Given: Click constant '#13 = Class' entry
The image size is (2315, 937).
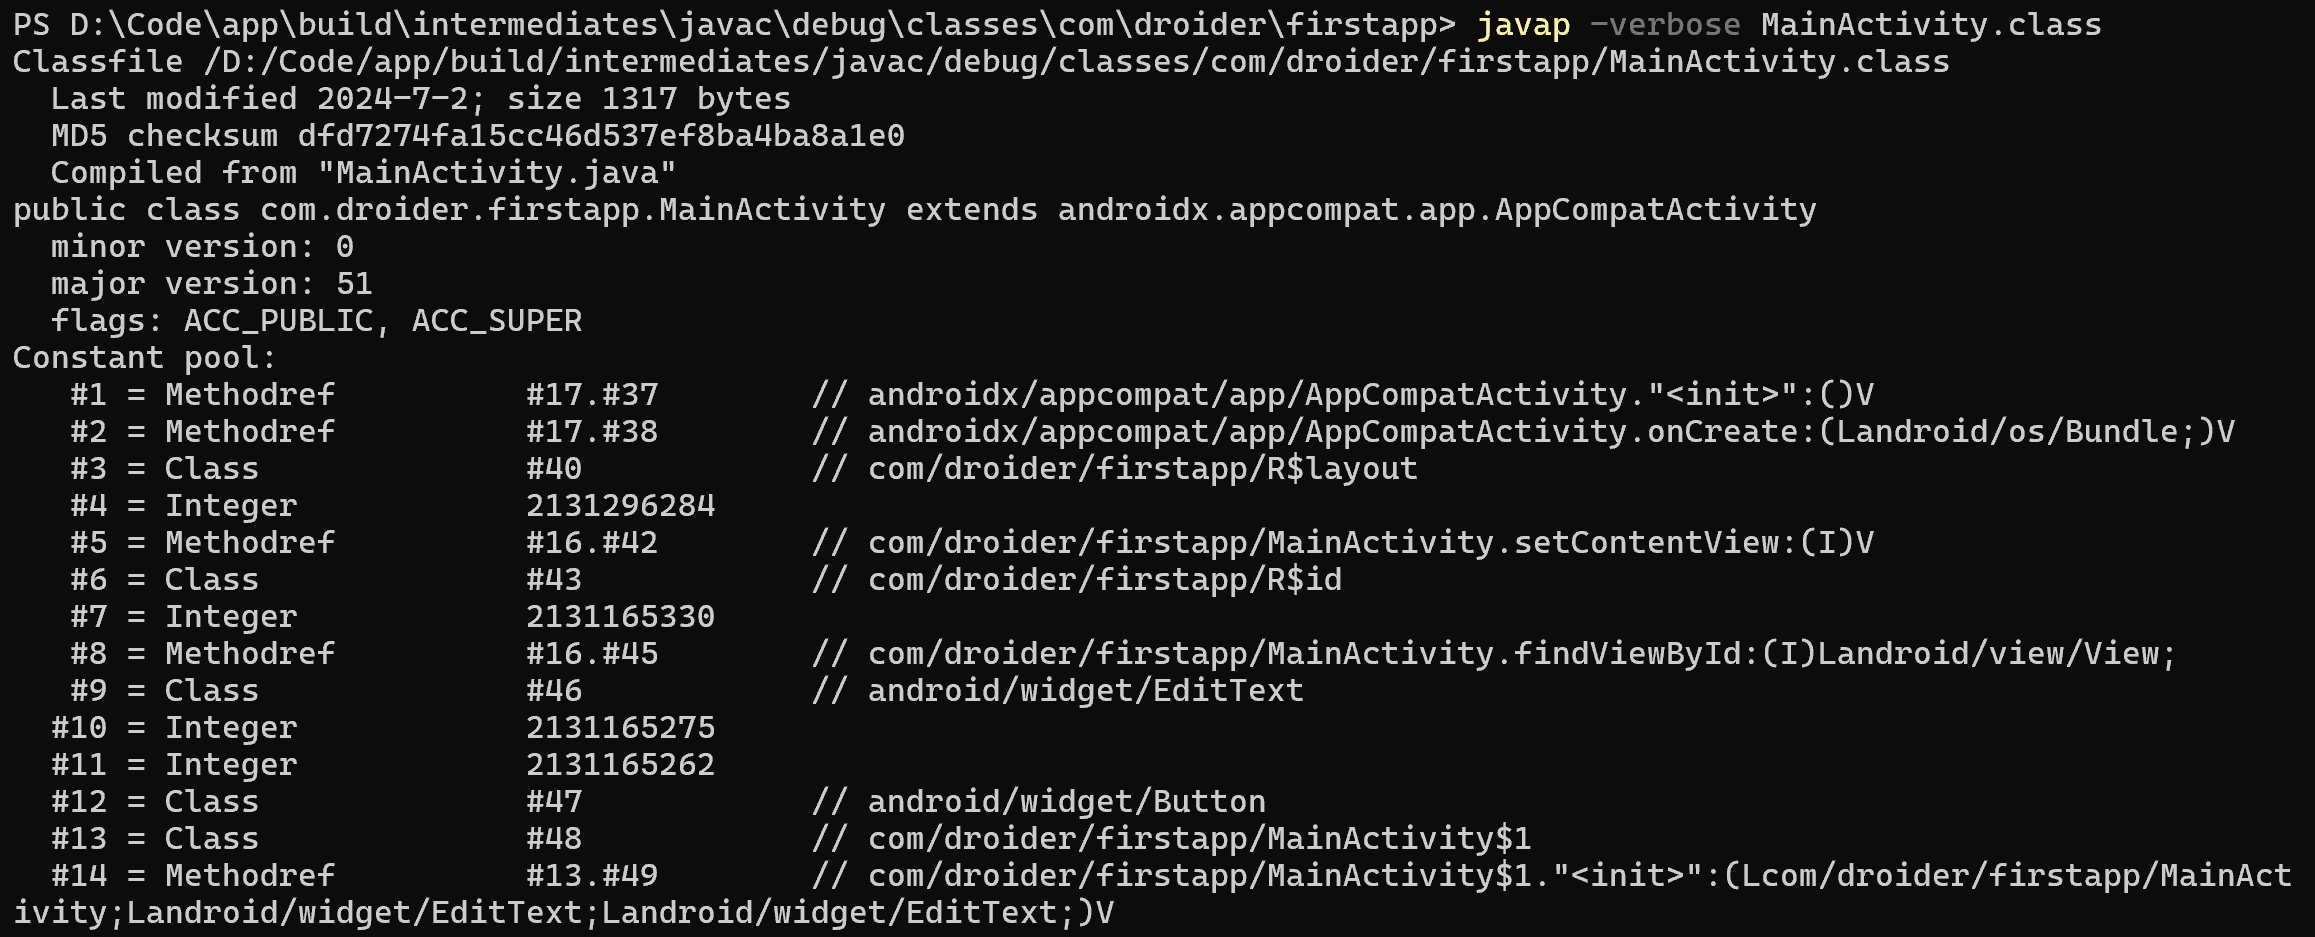Looking at the screenshot, I should [155, 838].
